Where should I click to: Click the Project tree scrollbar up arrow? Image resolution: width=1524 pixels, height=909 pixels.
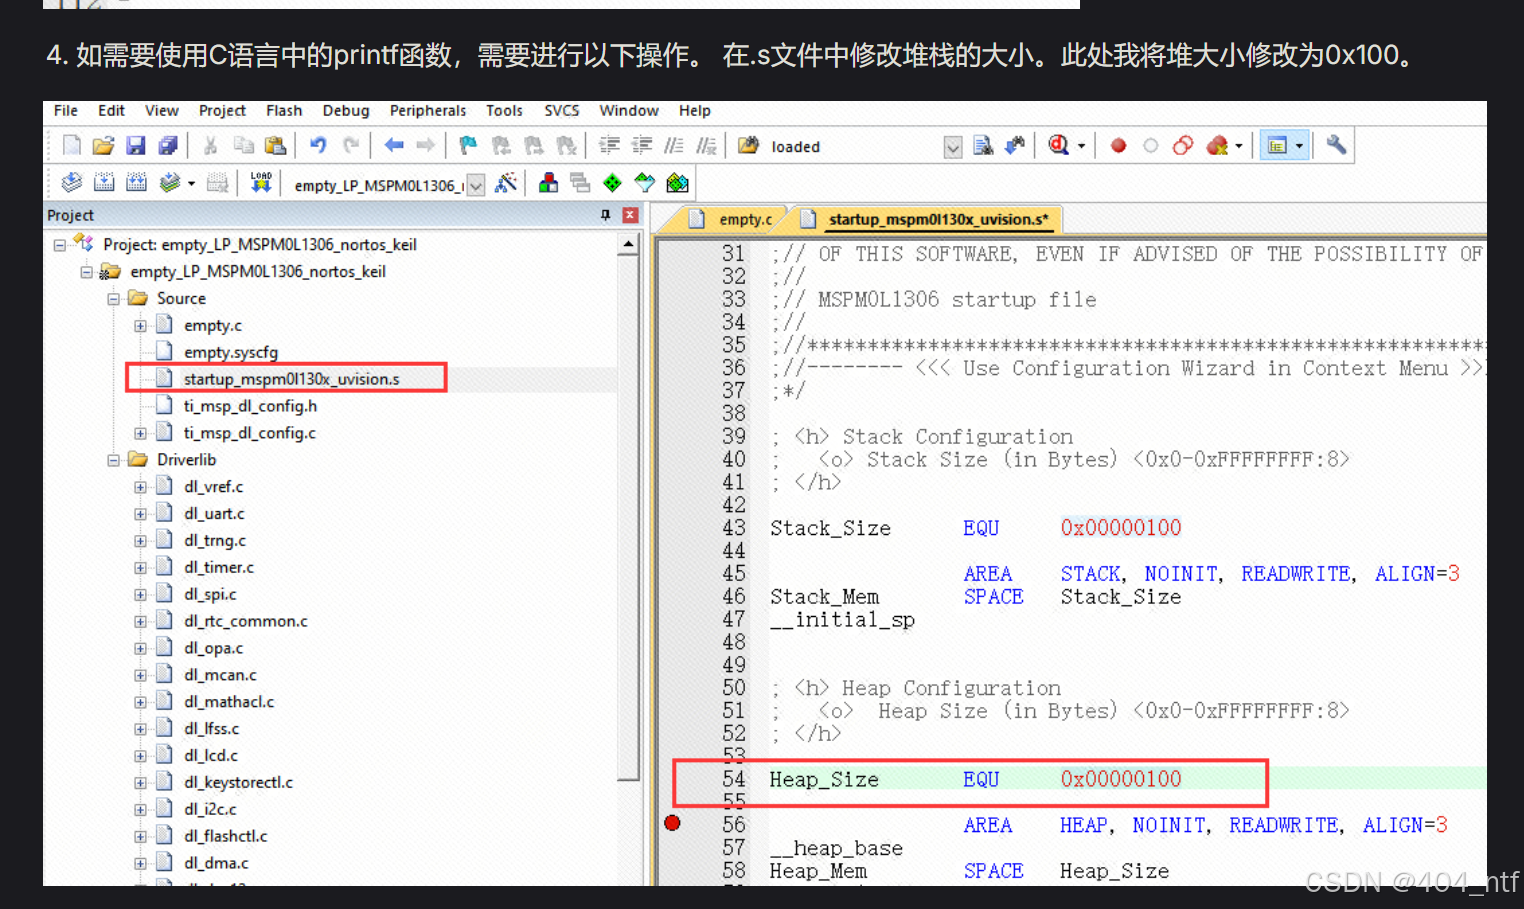628,244
